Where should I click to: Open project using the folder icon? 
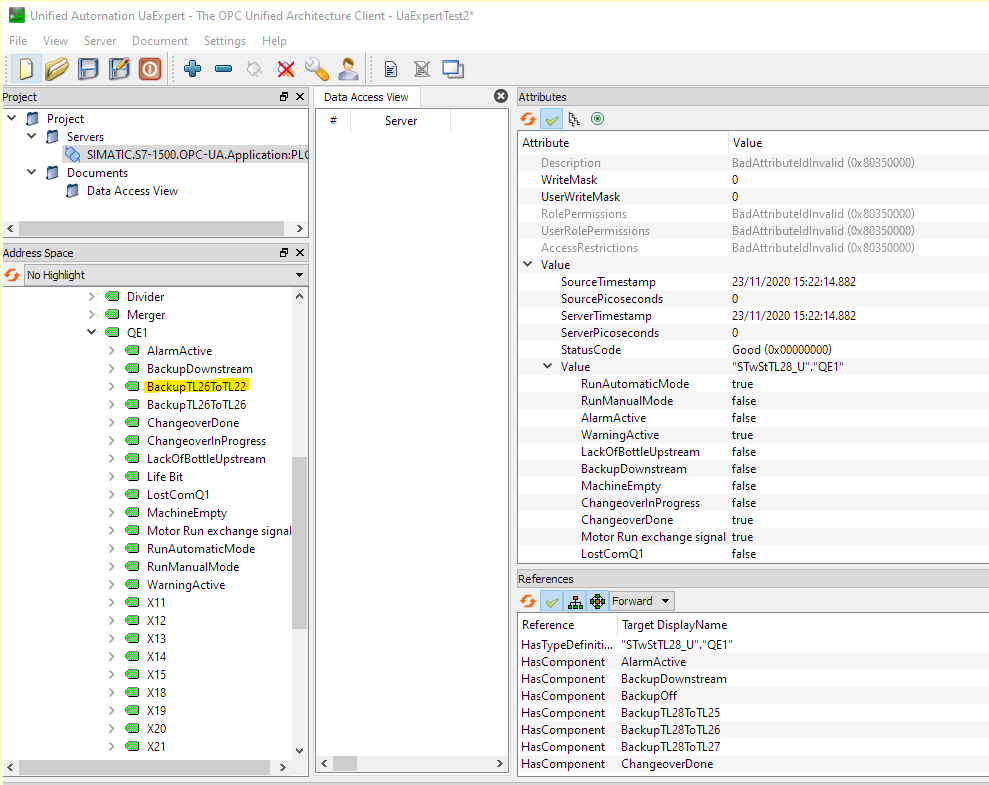(57, 69)
